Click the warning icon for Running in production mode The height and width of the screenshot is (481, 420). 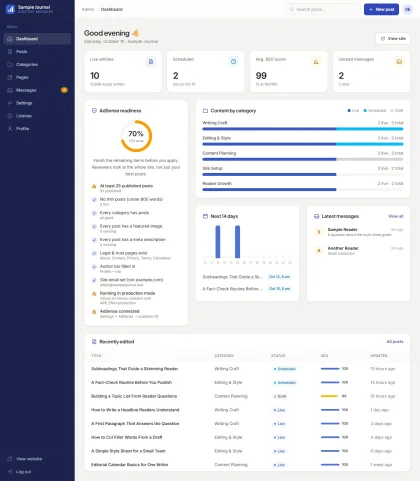click(x=94, y=294)
